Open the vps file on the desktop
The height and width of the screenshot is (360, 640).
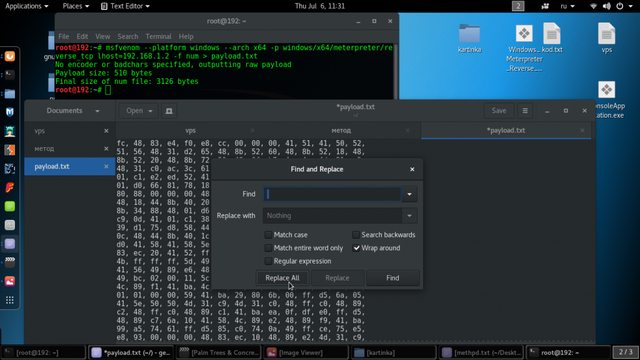[x=607, y=38]
